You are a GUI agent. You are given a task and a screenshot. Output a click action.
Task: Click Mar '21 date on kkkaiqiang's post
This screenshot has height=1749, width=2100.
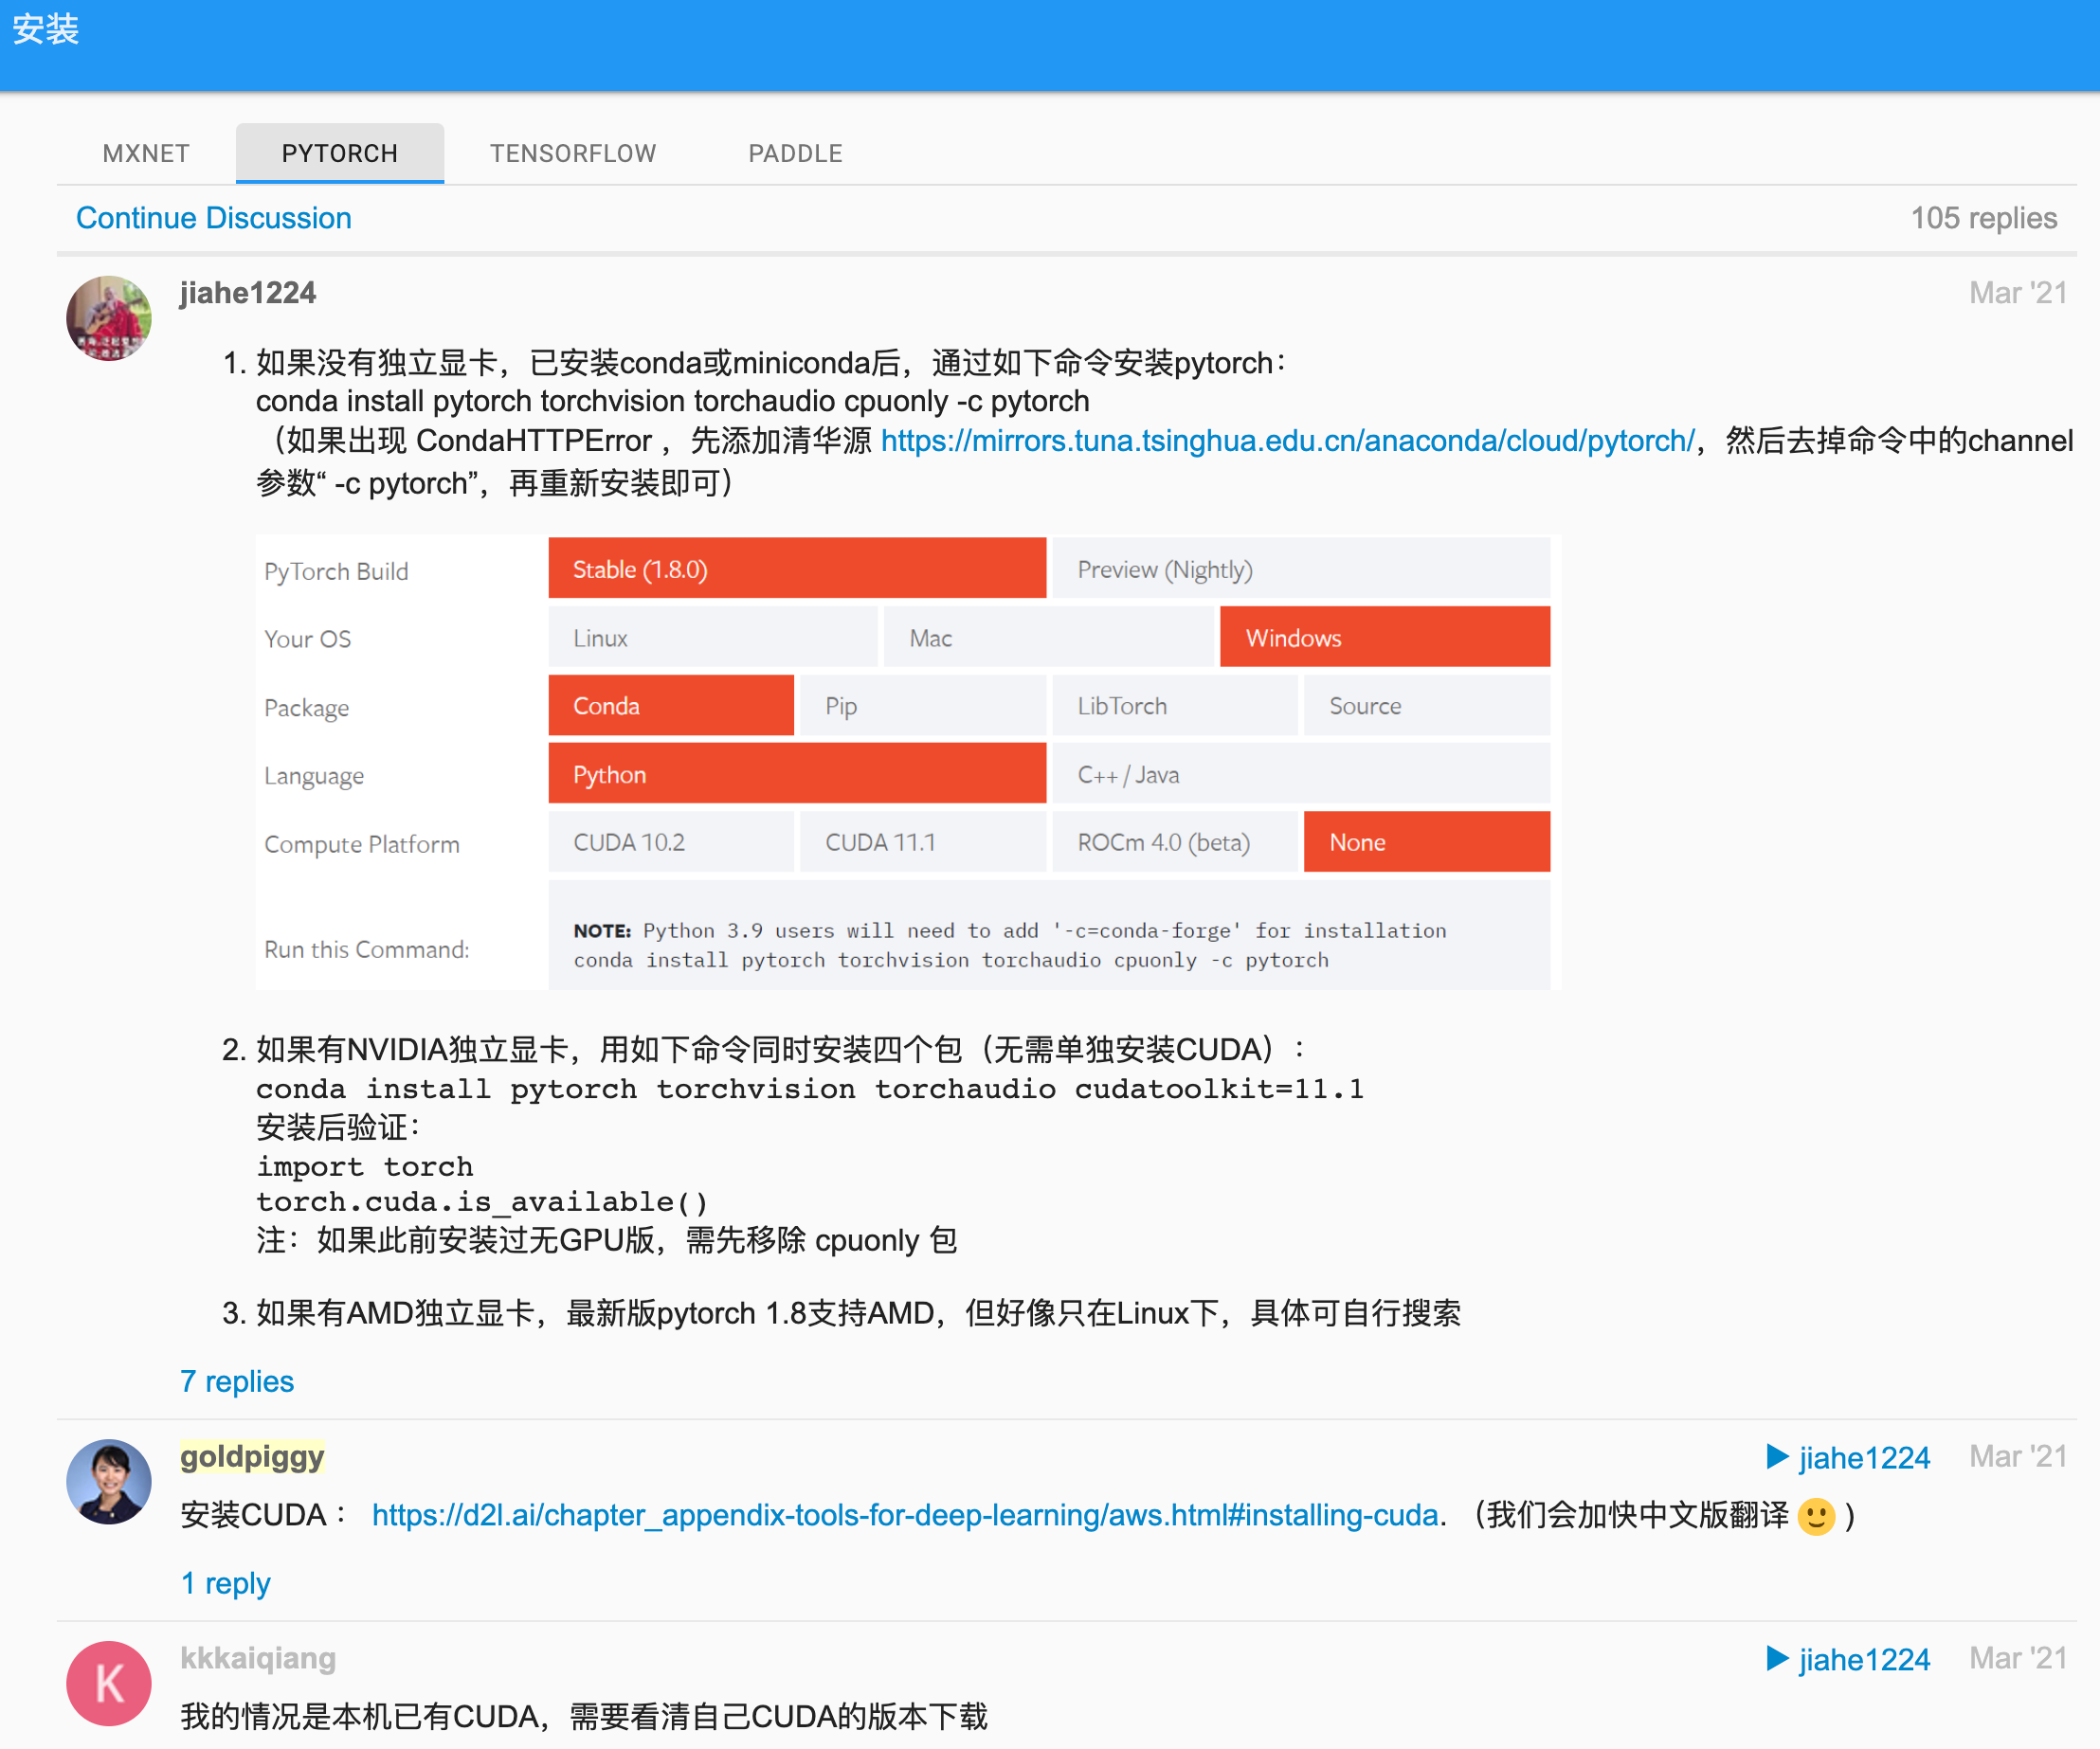[x=2018, y=1658]
